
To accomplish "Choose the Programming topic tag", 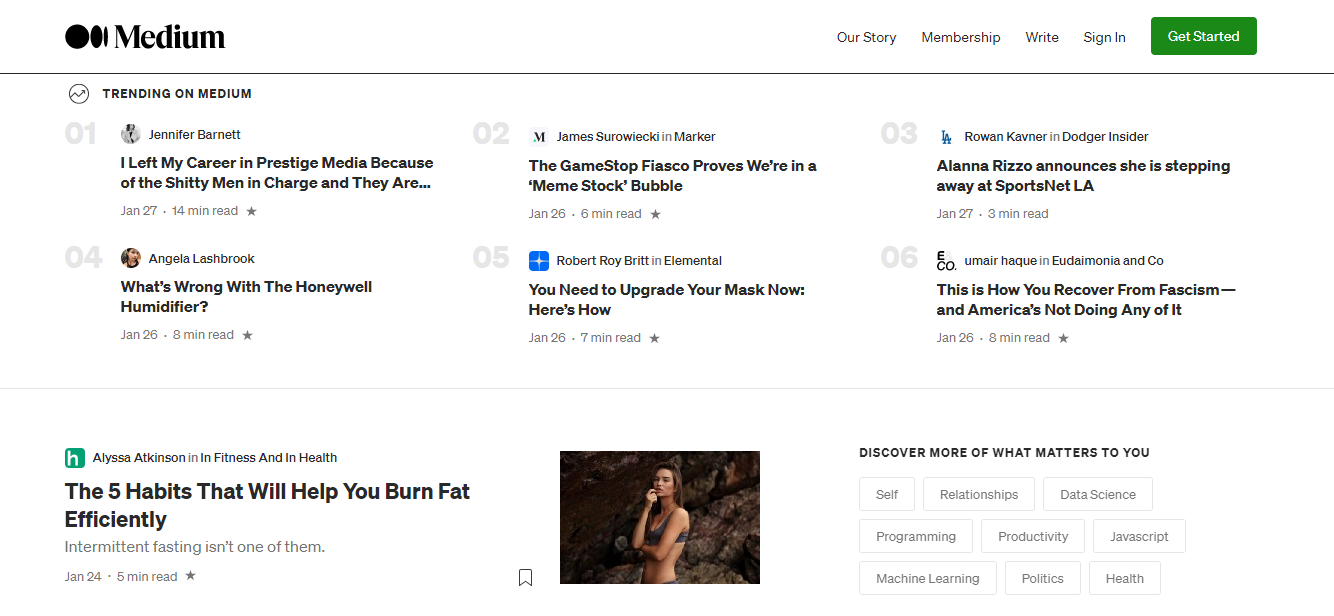I will [916, 536].
